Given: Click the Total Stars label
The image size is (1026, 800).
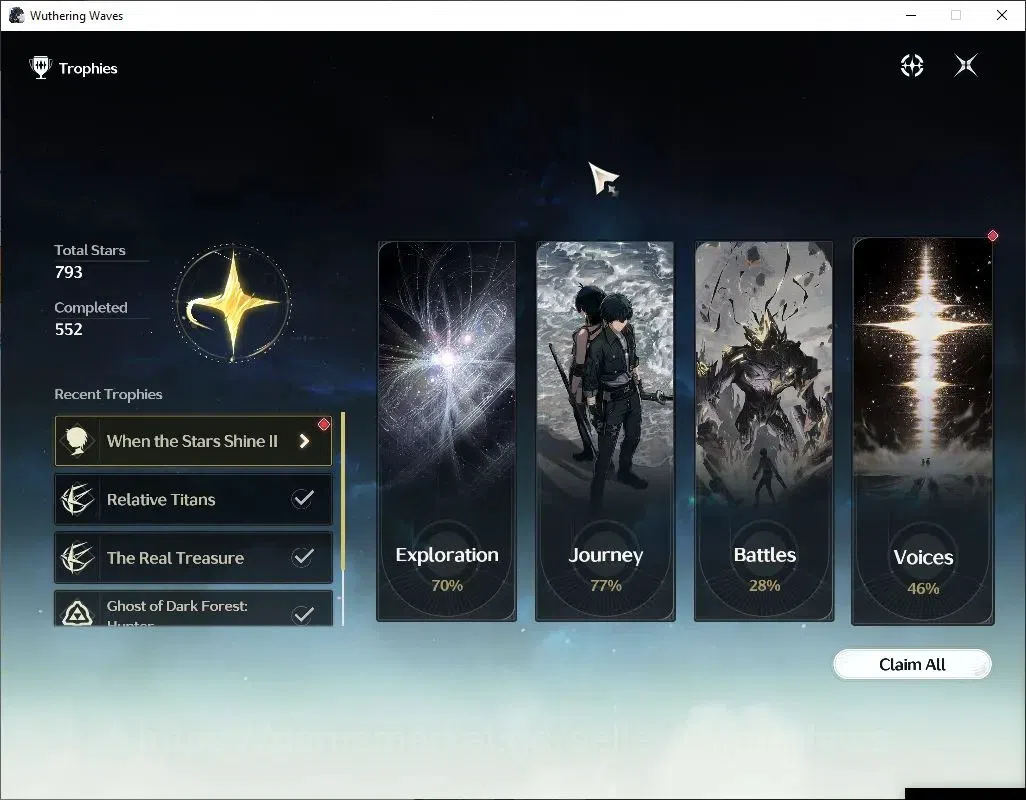Looking at the screenshot, I should 90,250.
